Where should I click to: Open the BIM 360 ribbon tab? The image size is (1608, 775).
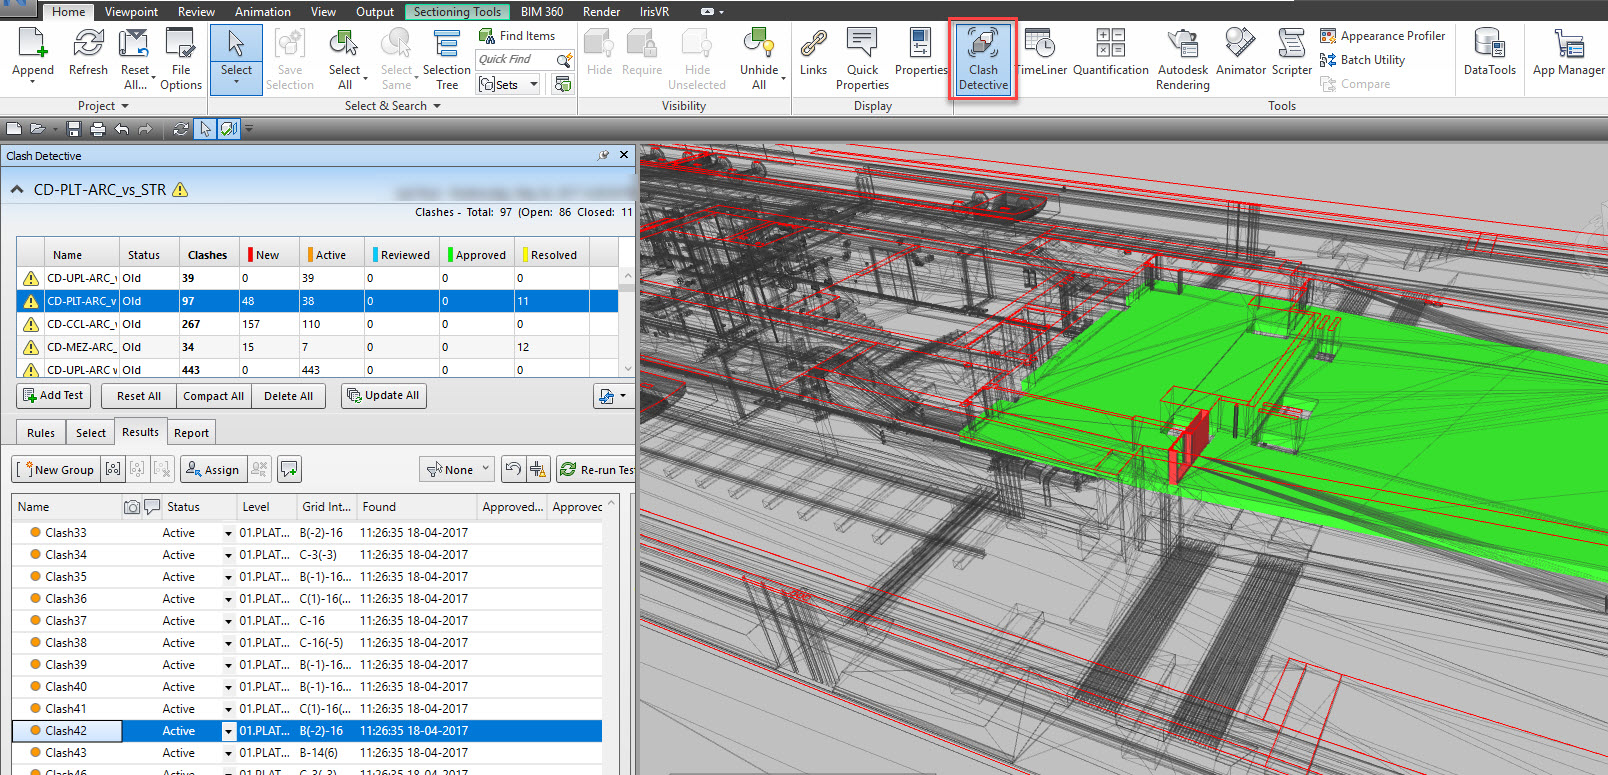point(542,11)
